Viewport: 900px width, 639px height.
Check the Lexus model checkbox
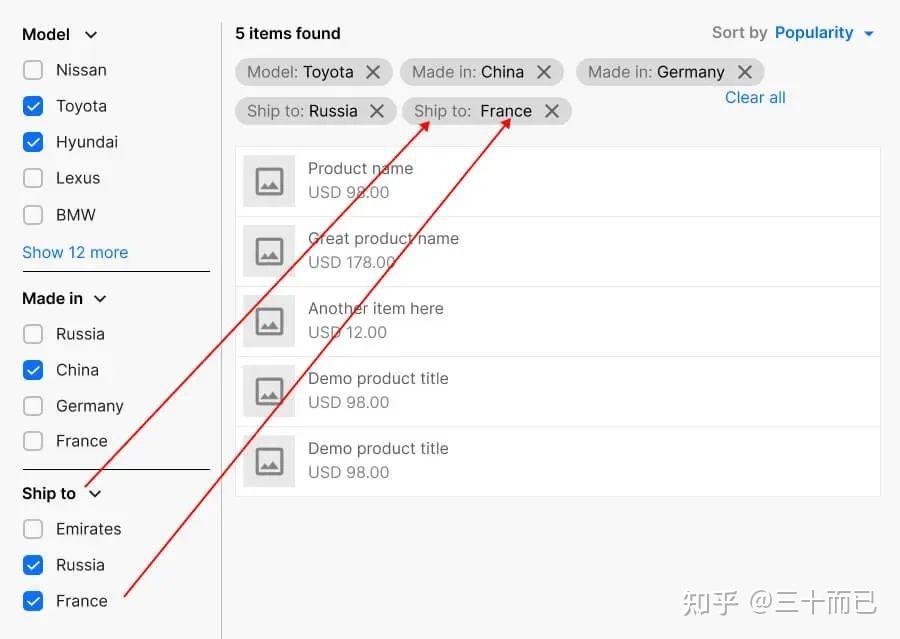tap(33, 178)
